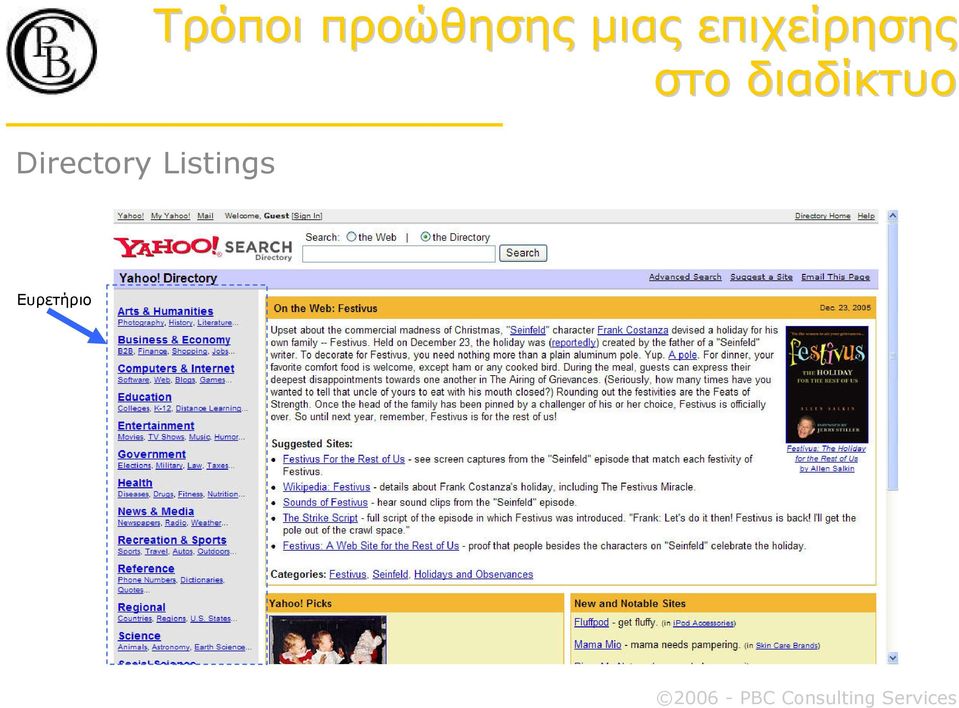Open The Strike Script link

(x=320, y=518)
